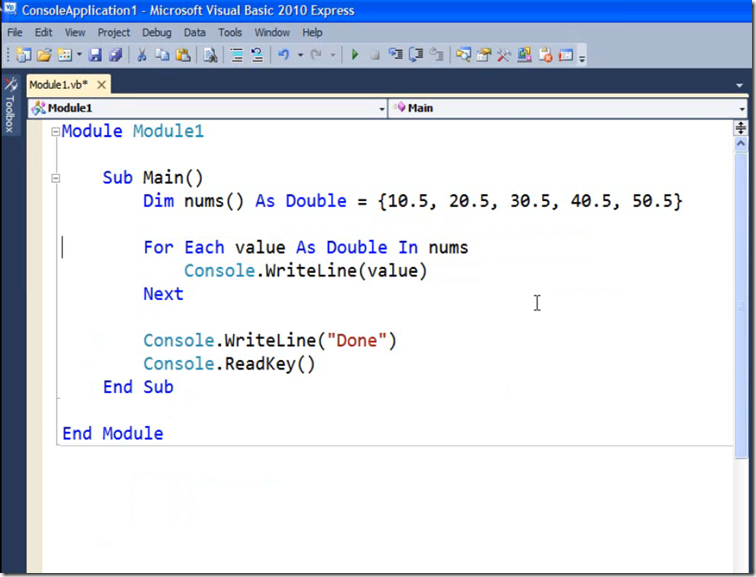The image size is (756, 577).
Task: Click the word Double after nums()
Action: (316, 201)
